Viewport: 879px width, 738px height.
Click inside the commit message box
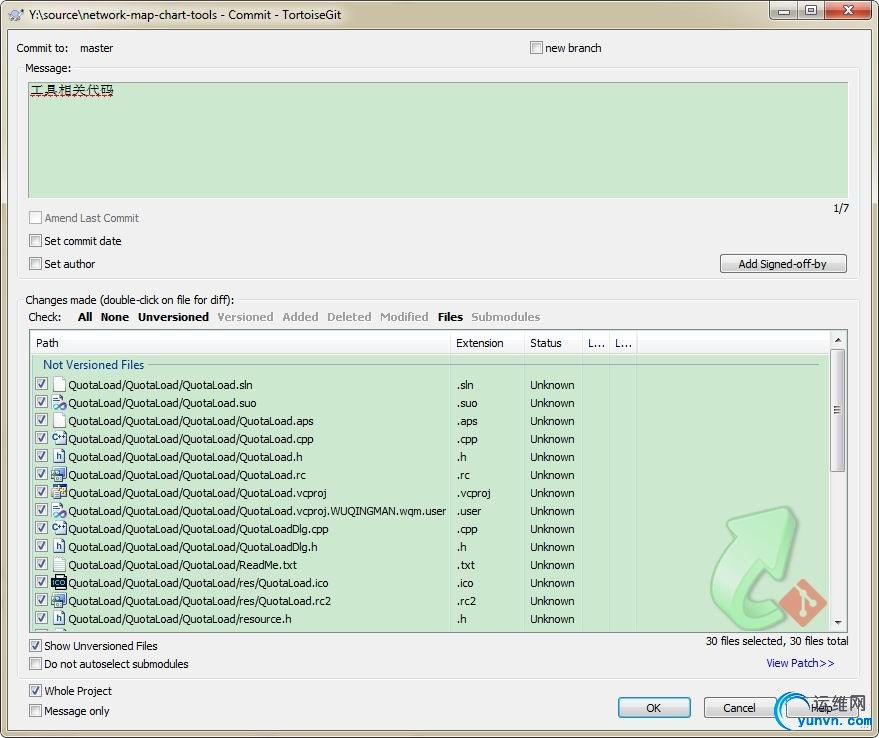(x=438, y=140)
